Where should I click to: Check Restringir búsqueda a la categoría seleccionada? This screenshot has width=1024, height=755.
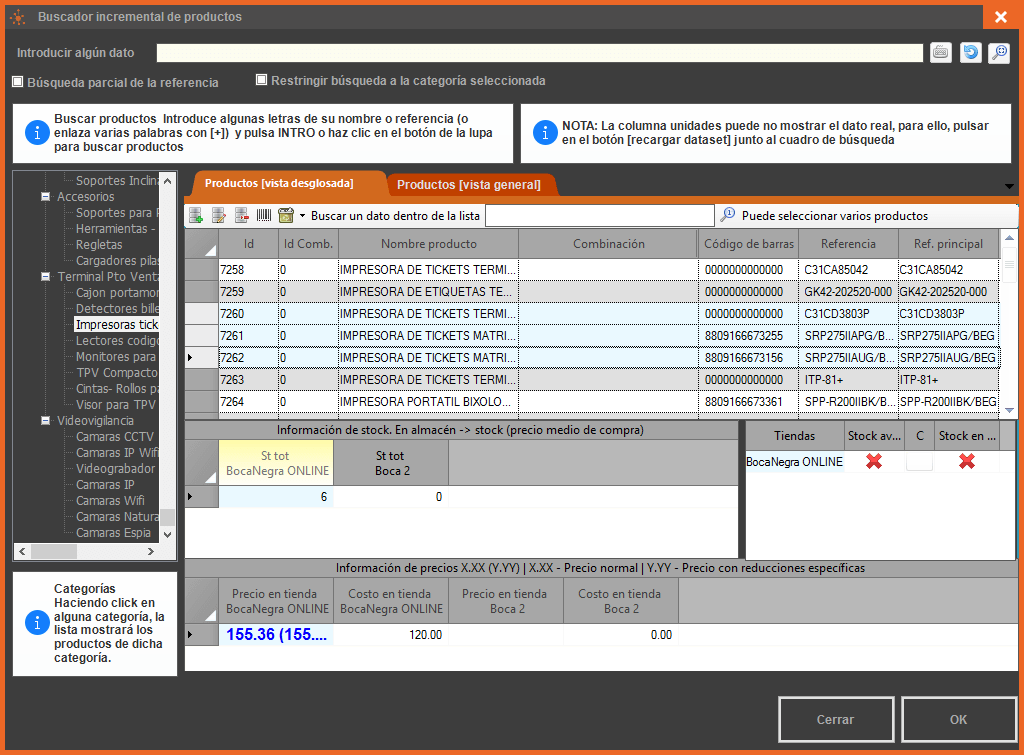click(262, 80)
